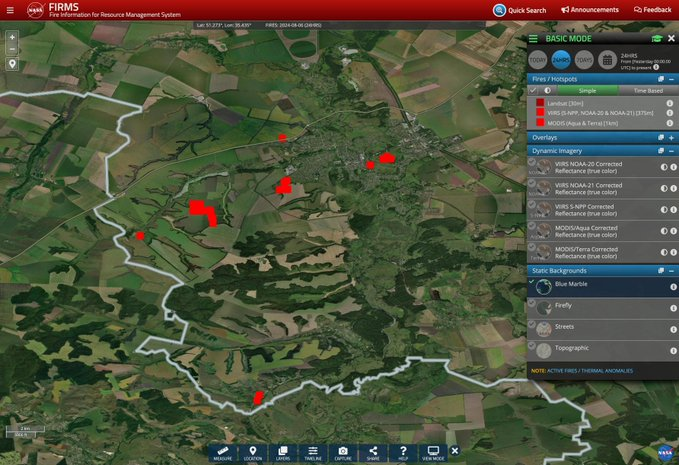Viewport: 679px width, 465px height.
Task: Open Feedback
Action: pos(653,10)
